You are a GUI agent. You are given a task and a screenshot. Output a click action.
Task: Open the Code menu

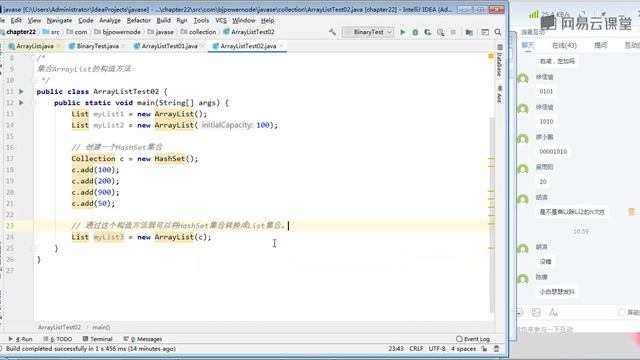[86, 20]
